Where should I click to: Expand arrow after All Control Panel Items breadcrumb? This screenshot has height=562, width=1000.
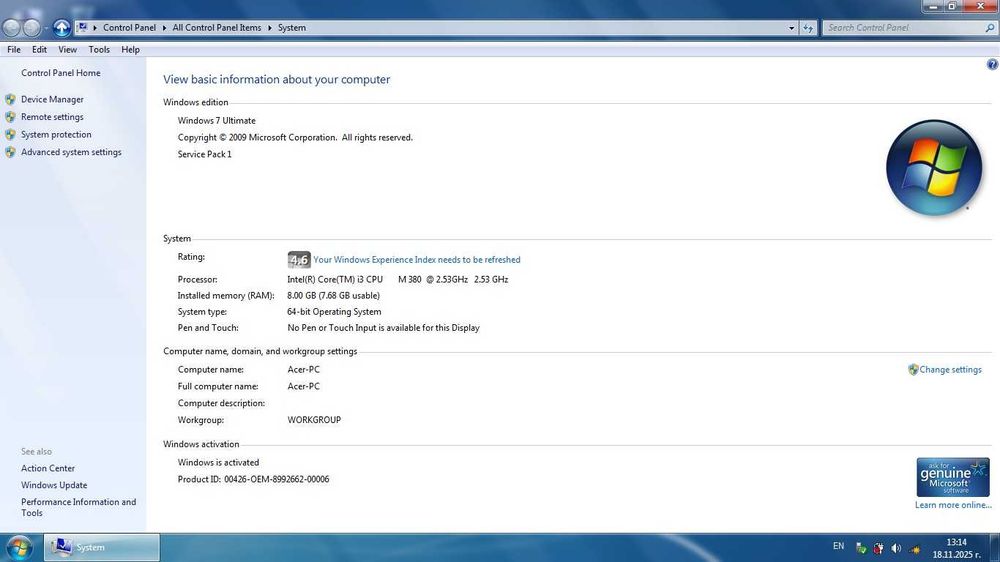[x=269, y=28]
